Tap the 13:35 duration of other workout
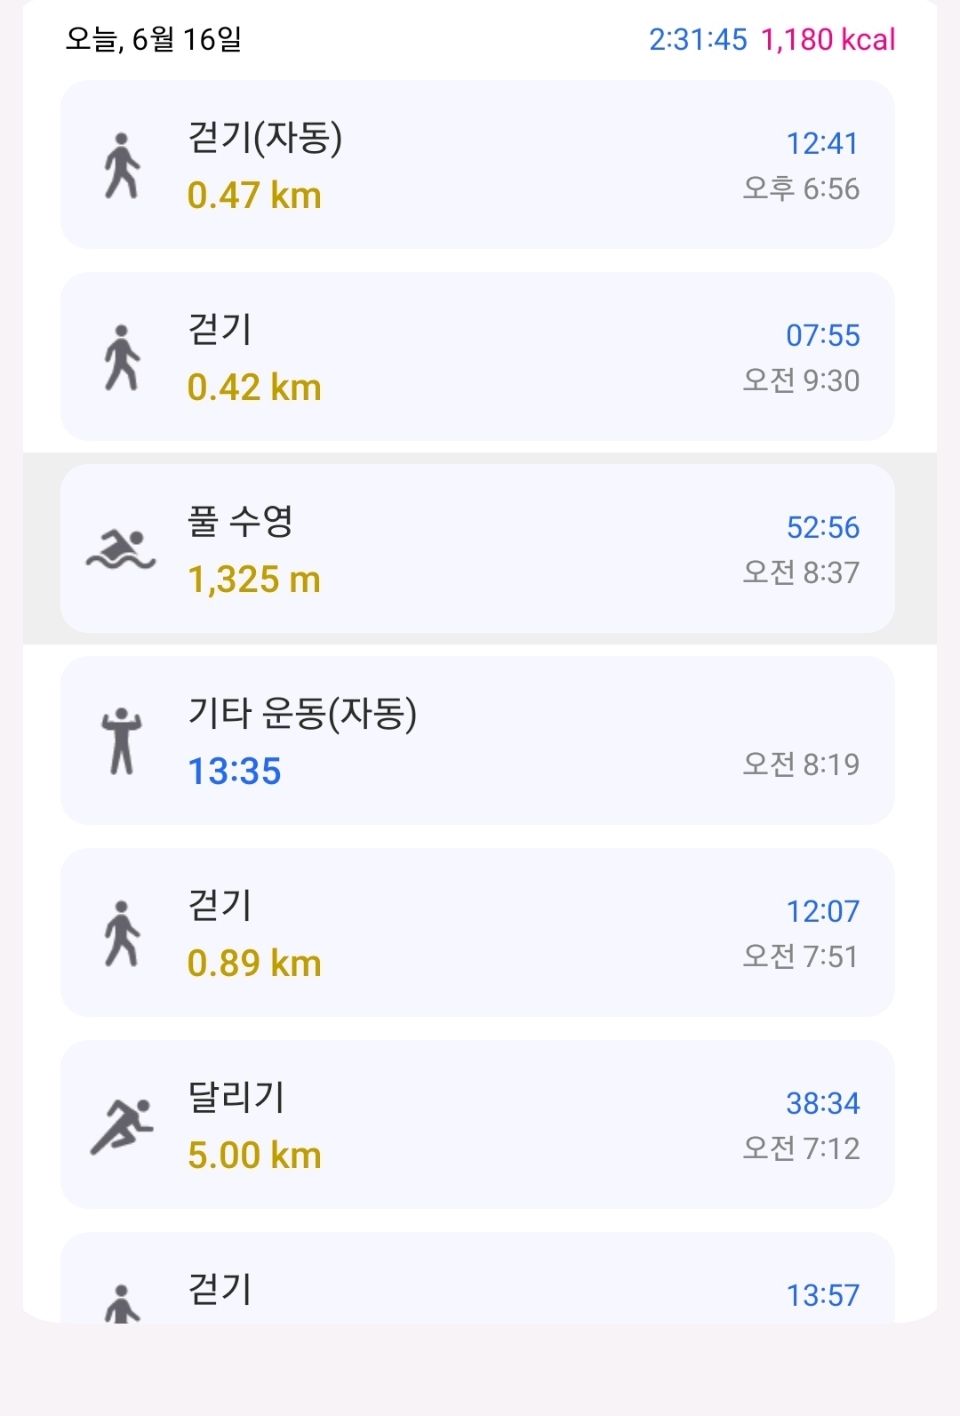 click(235, 771)
